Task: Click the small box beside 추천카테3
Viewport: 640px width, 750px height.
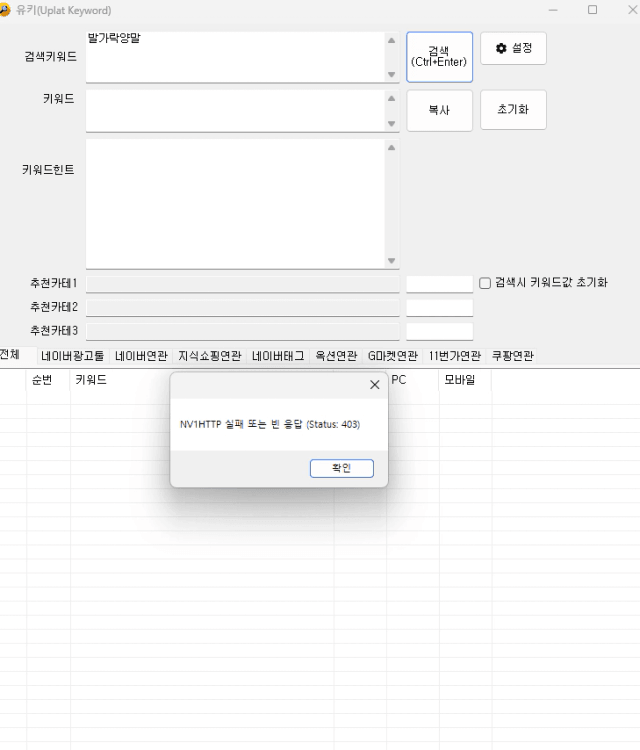Action: coord(440,331)
